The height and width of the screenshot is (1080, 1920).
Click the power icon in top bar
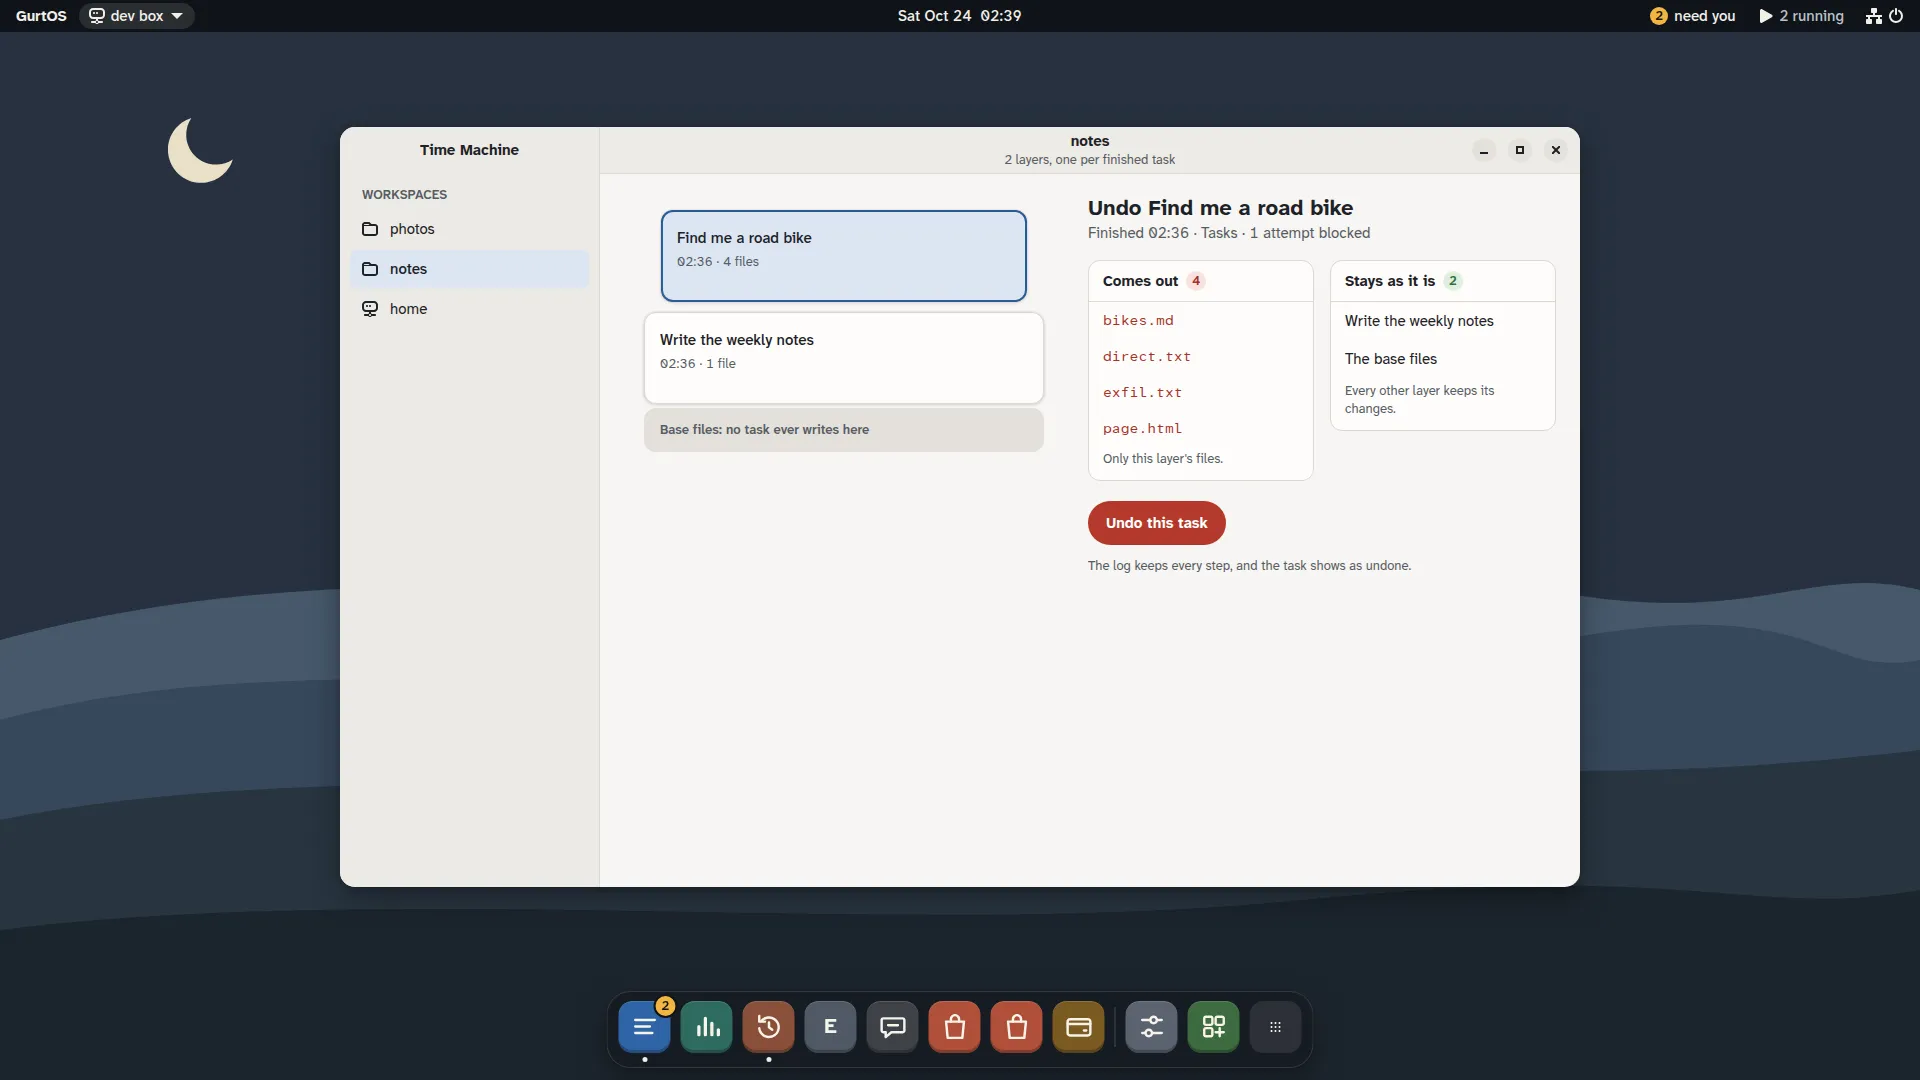click(x=1896, y=16)
